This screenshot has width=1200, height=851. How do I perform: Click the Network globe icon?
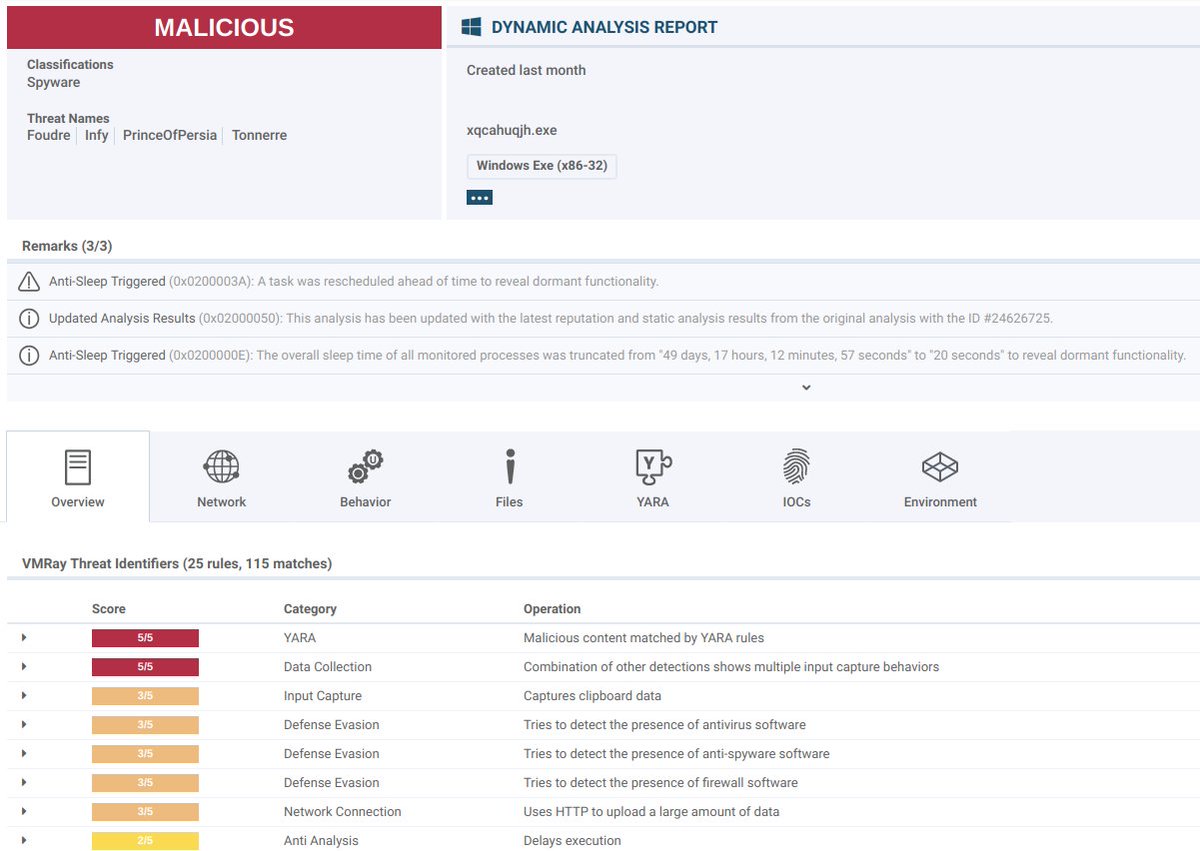coord(221,466)
